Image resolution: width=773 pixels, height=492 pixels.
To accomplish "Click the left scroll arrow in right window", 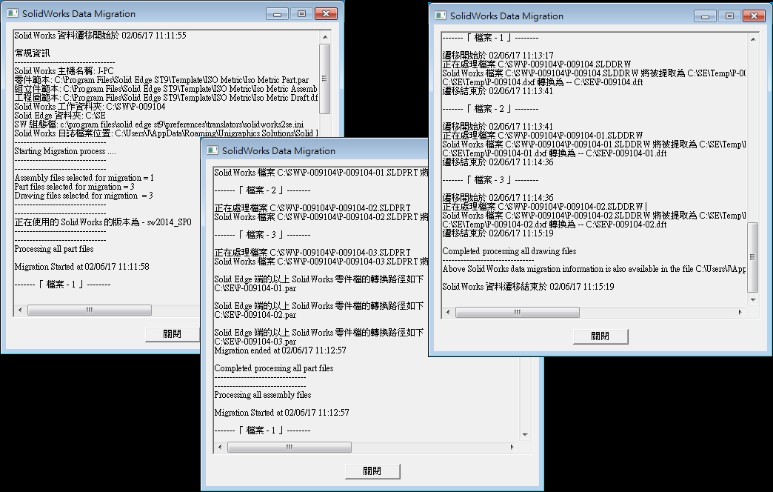I will [x=448, y=313].
